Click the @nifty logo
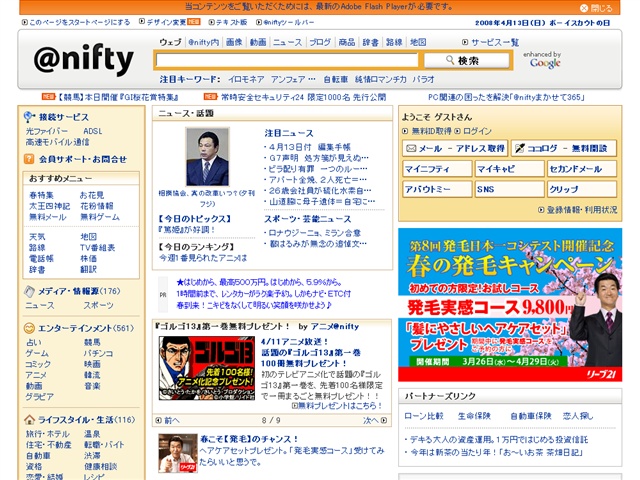This screenshot has height=480, width=640. (84, 60)
